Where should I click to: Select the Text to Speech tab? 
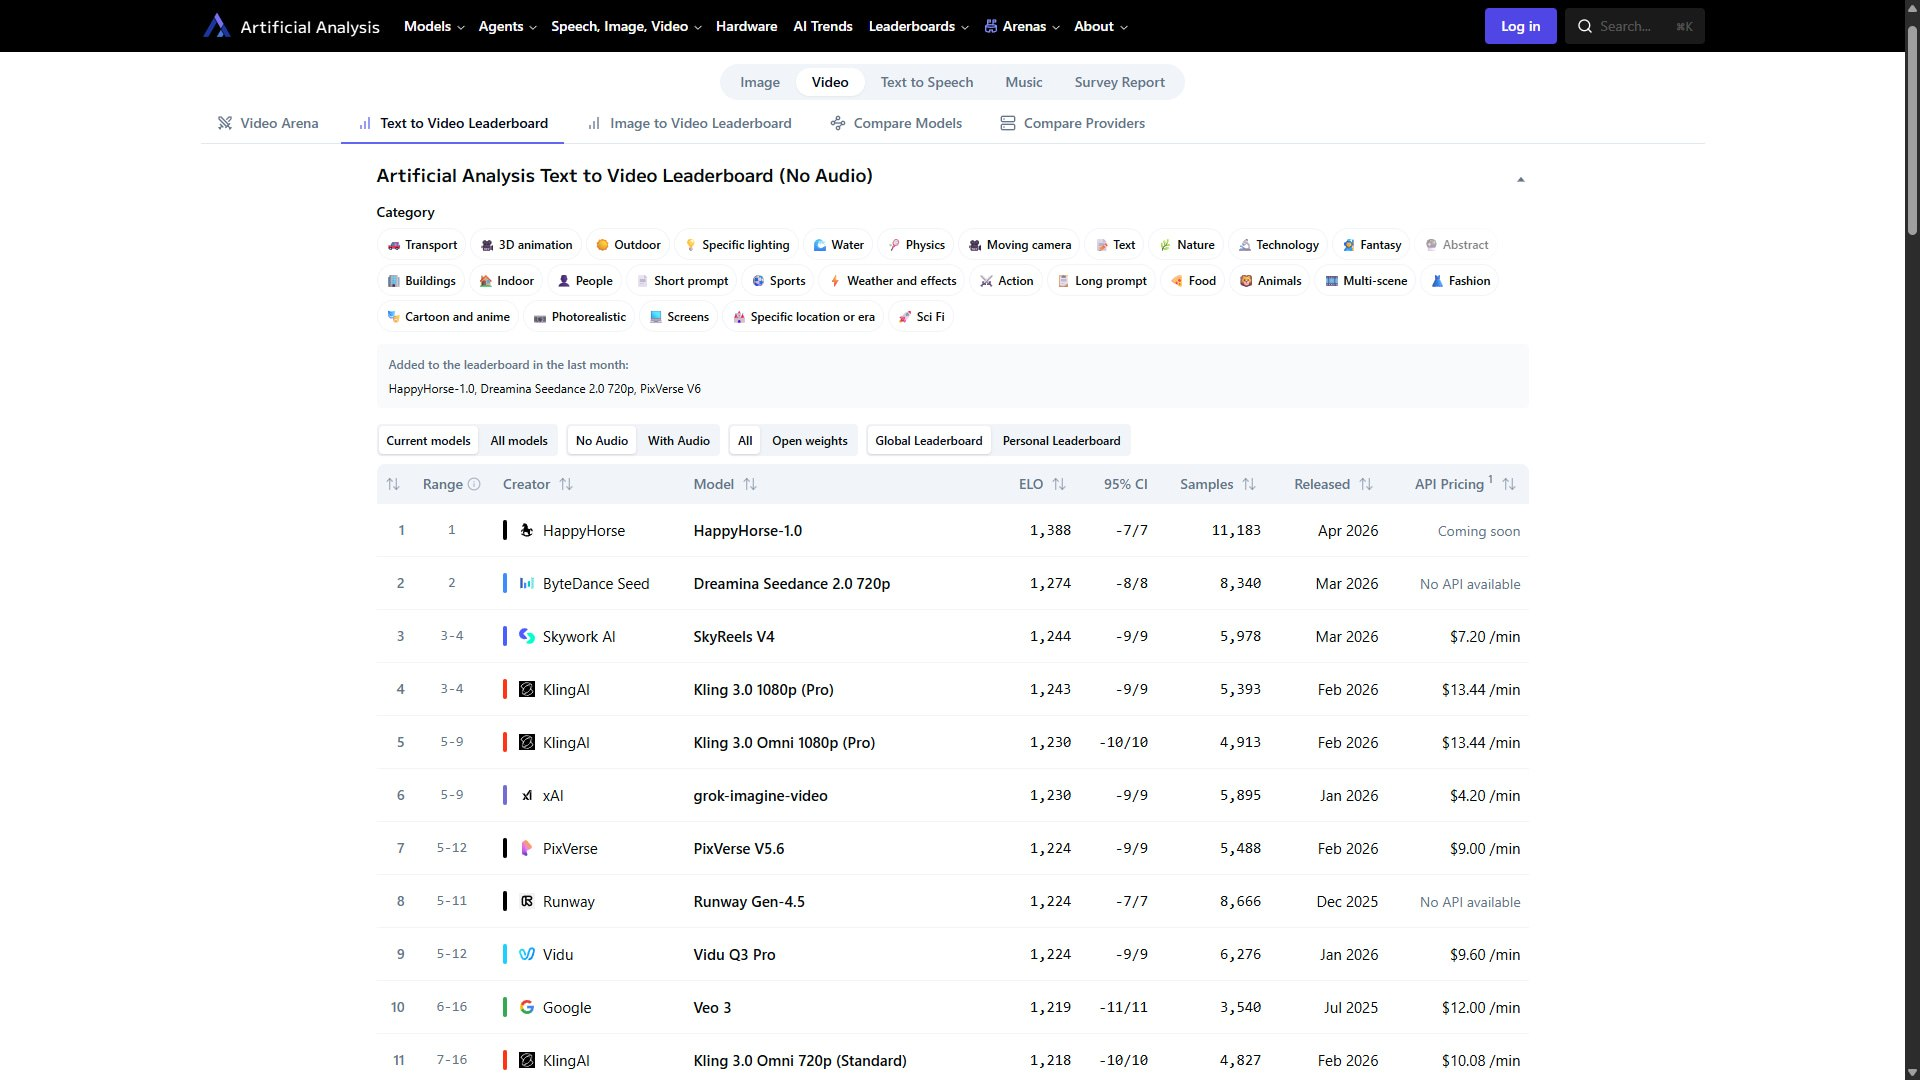pos(927,82)
